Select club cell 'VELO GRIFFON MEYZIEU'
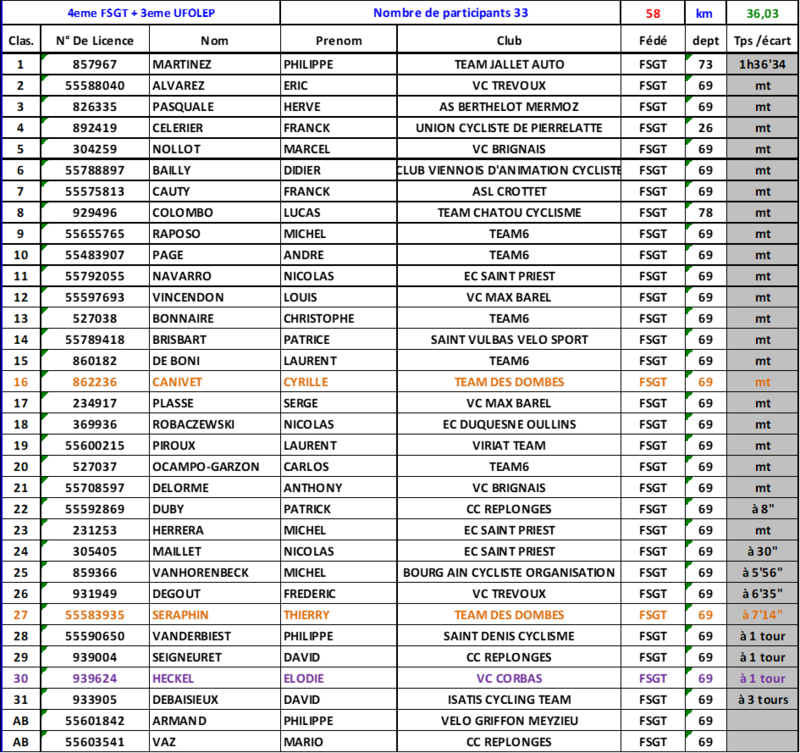 click(509, 721)
